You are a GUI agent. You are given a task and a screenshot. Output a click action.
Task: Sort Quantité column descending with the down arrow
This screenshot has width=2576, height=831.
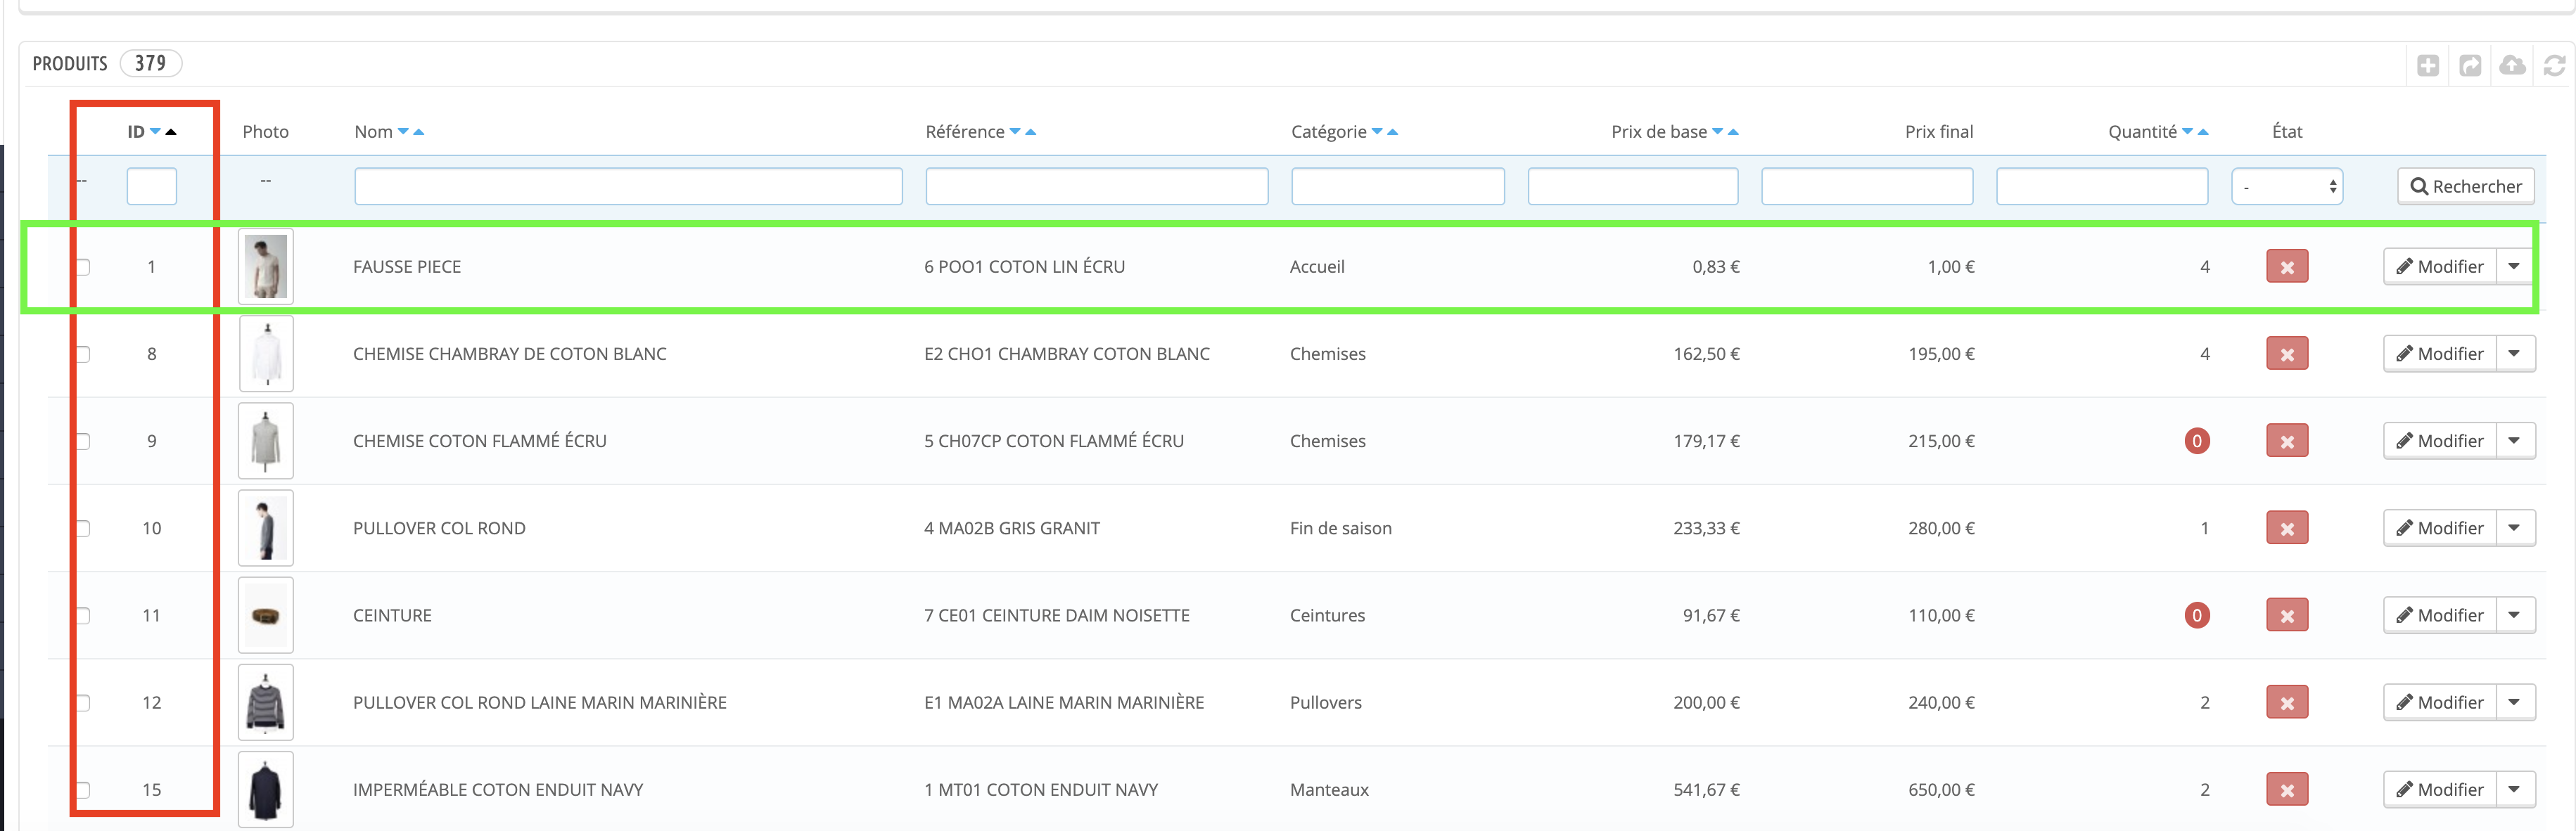2187,132
